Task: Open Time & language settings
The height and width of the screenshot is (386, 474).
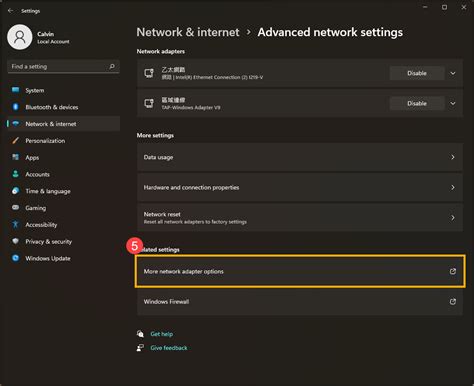Action: click(x=63, y=191)
